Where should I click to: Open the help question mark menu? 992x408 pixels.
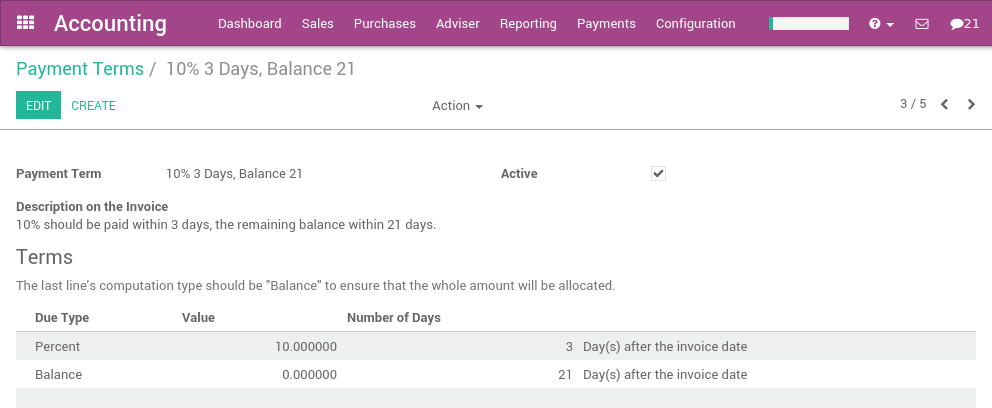[880, 24]
